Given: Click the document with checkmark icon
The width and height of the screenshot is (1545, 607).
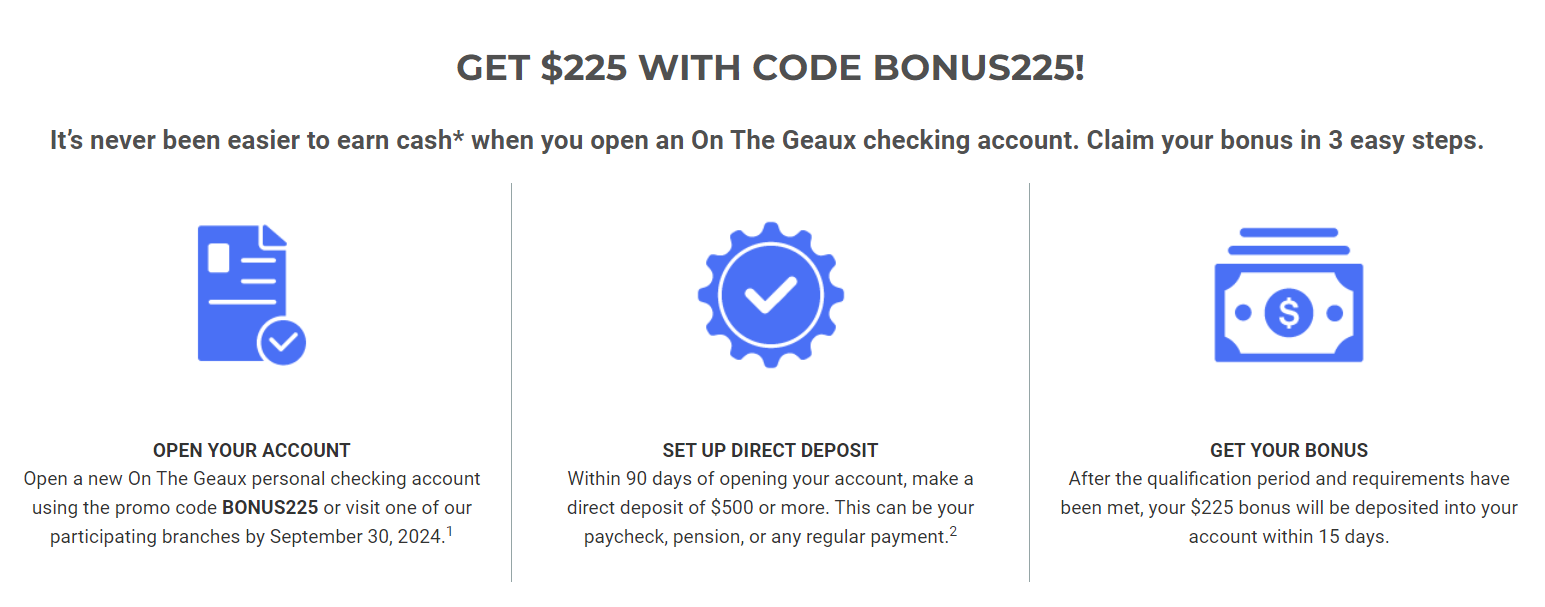Looking at the screenshot, I should [x=252, y=295].
